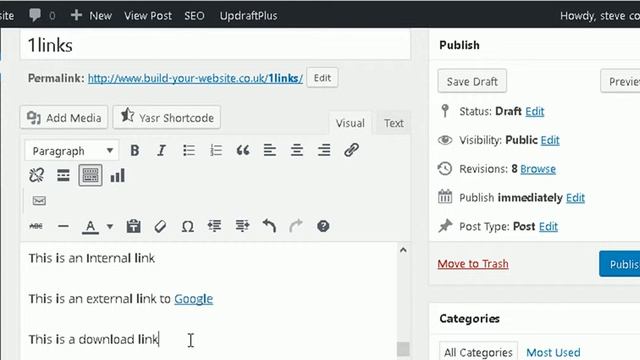Click Move to Trash link
Screen dimensions: 640x360
click(473, 264)
